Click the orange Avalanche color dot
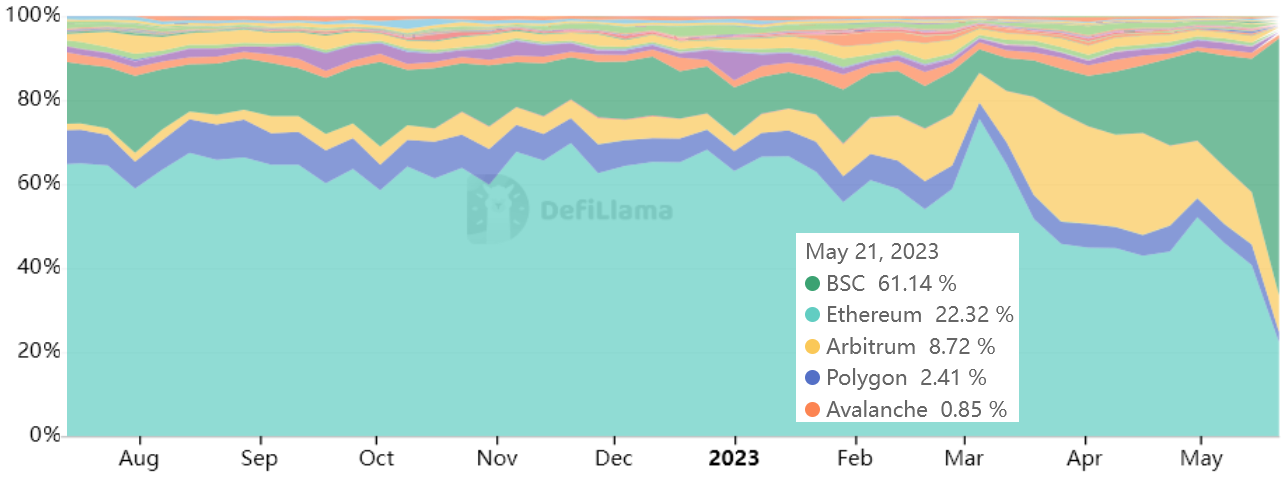This screenshot has height=481, width=1284. (813, 409)
